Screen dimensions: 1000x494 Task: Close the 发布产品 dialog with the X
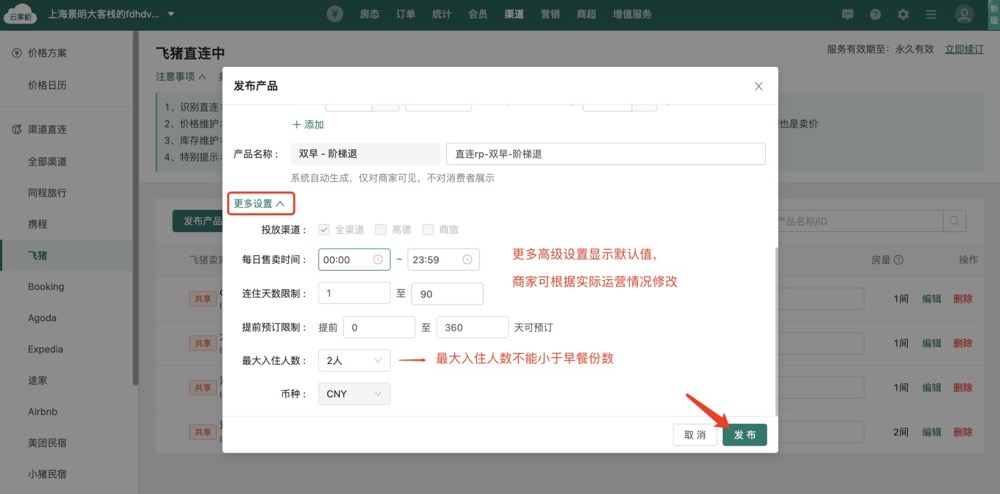759,87
